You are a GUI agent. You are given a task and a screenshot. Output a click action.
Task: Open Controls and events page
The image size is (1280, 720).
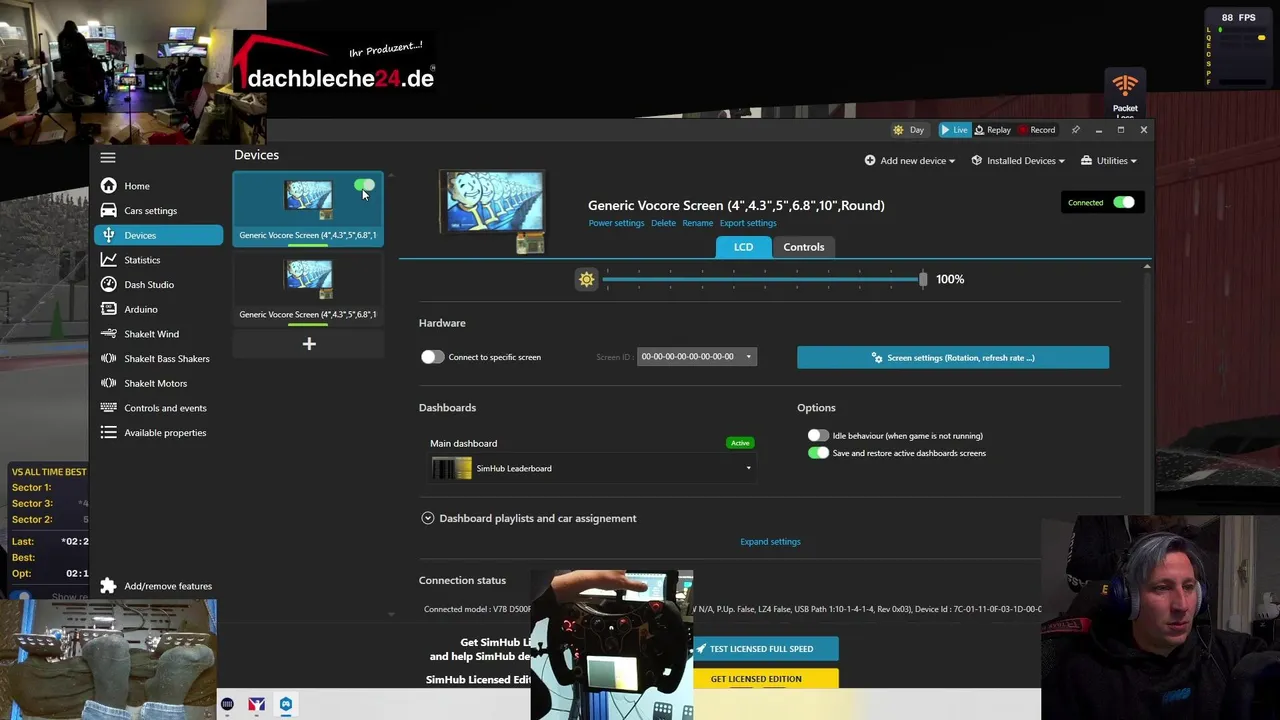click(x=165, y=408)
